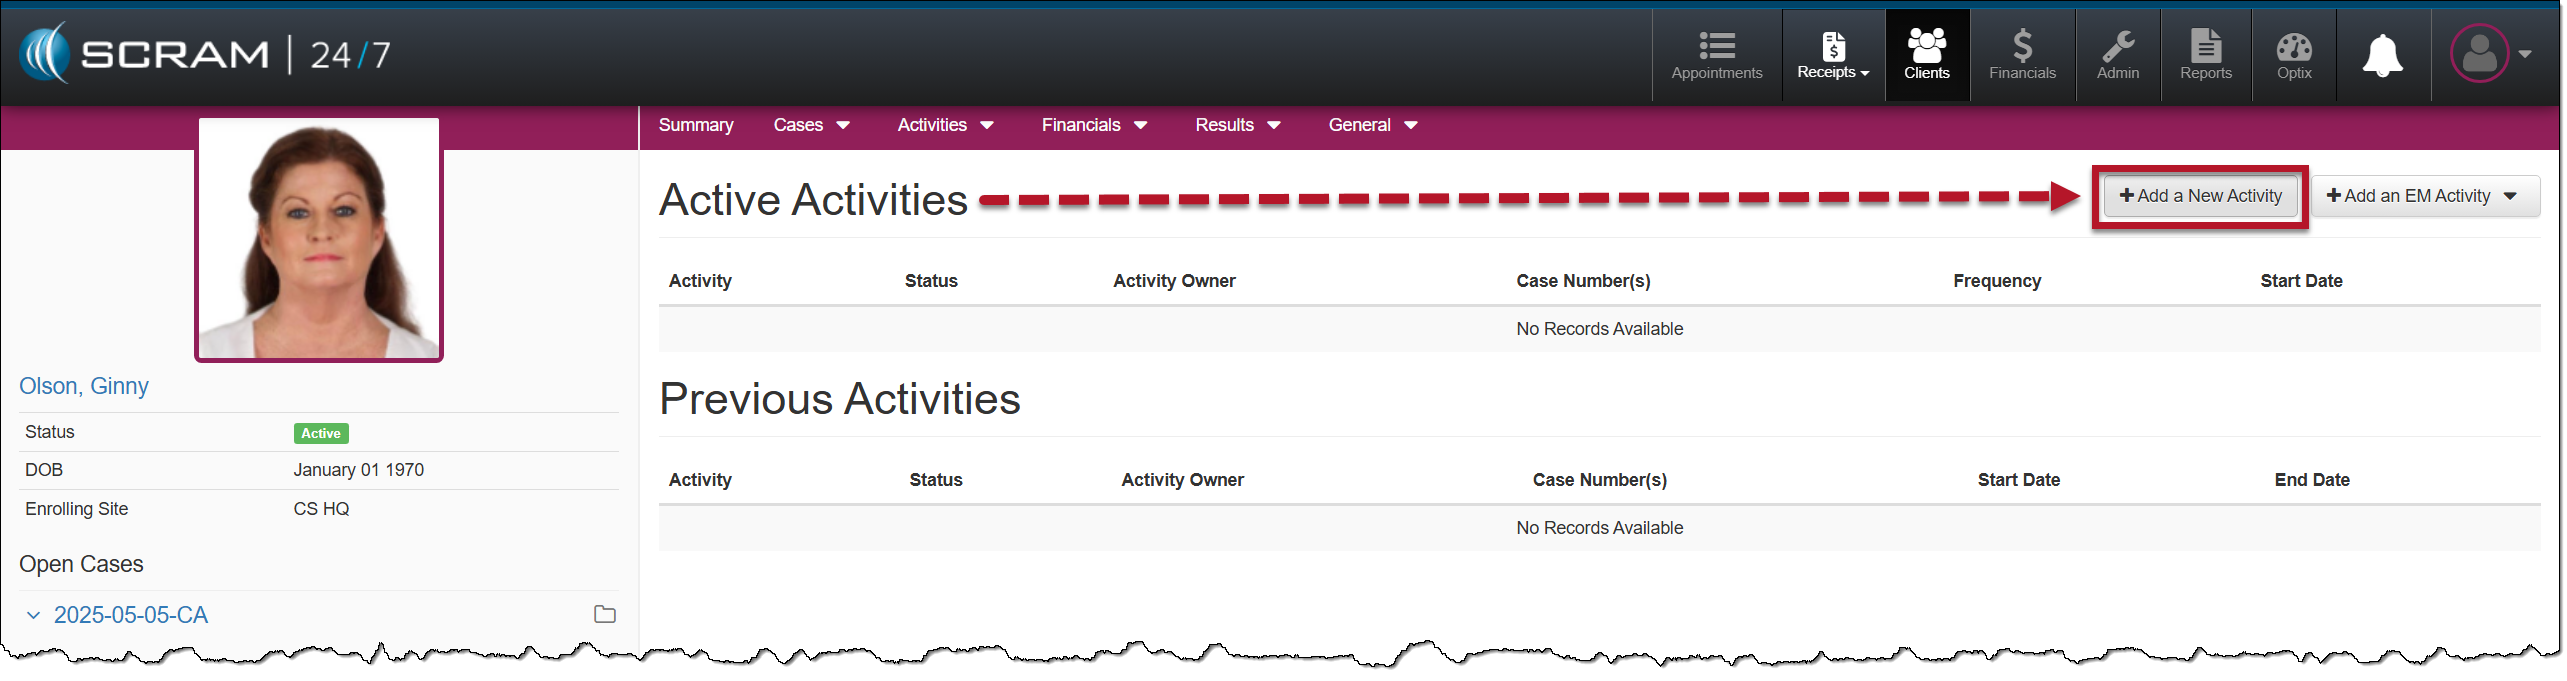Expand the Activities dropdown menu
Image resolution: width=2567 pixels, height=681 pixels.
pyautogui.click(x=945, y=125)
